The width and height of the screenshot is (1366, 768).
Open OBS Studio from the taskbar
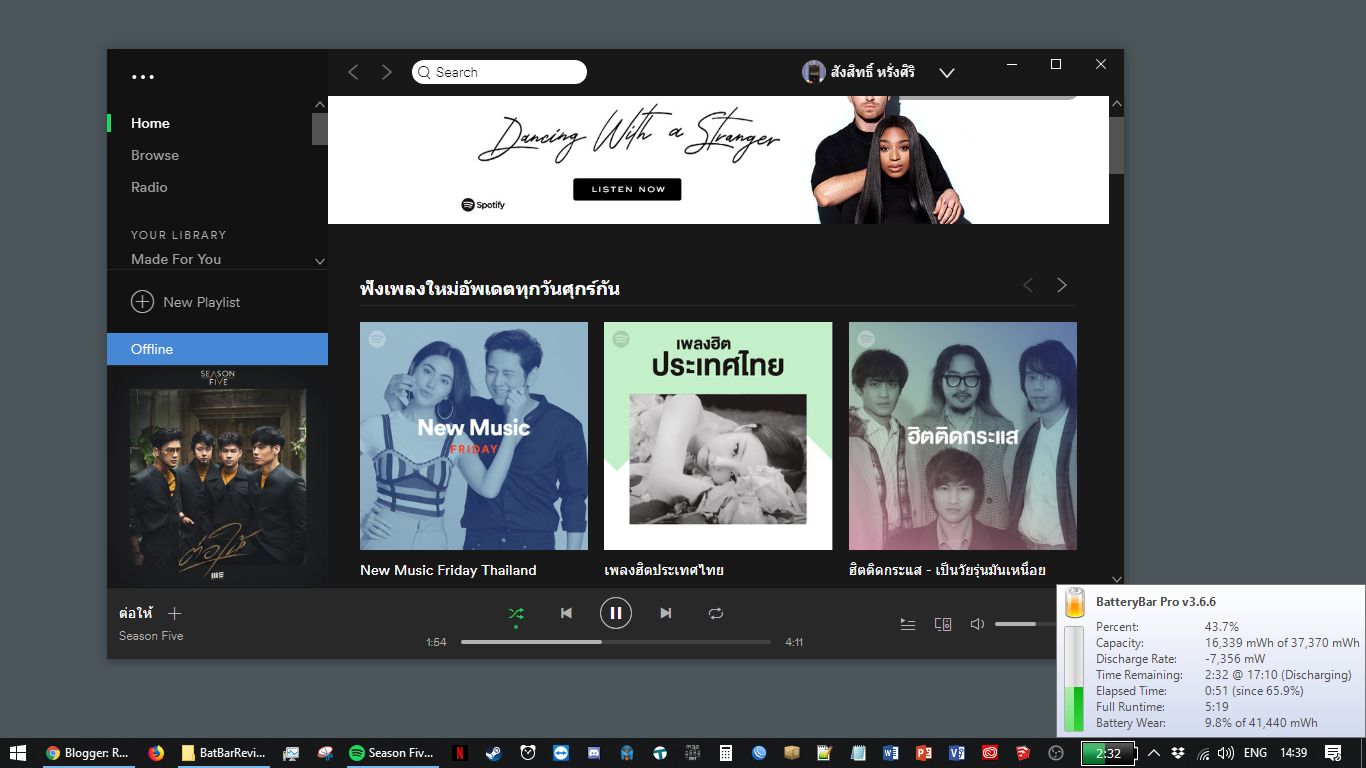tap(1056, 753)
